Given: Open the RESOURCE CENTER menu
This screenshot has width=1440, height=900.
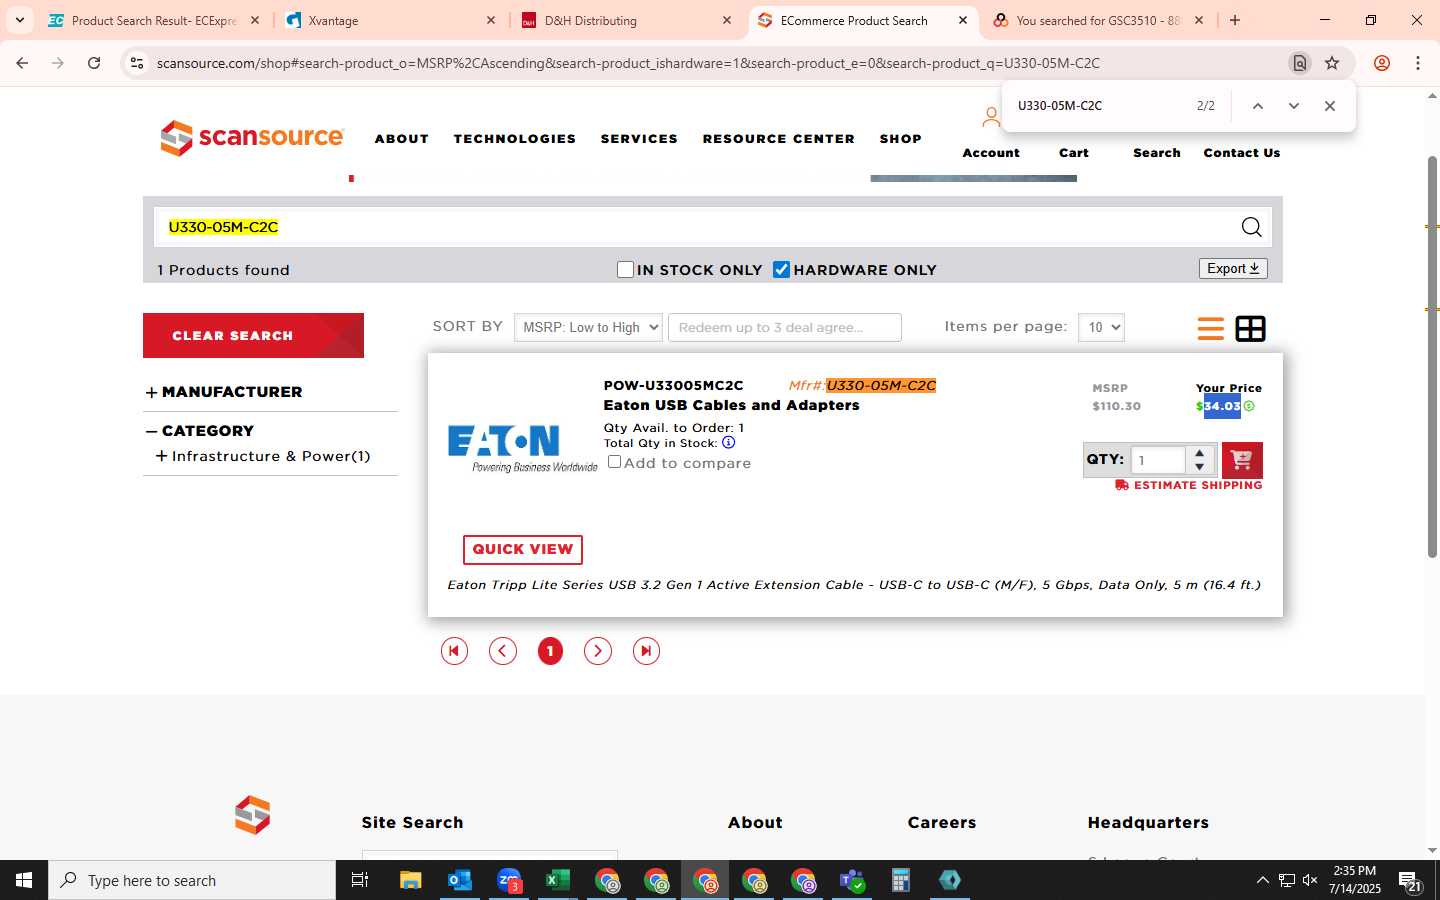Looking at the screenshot, I should pyautogui.click(x=779, y=139).
